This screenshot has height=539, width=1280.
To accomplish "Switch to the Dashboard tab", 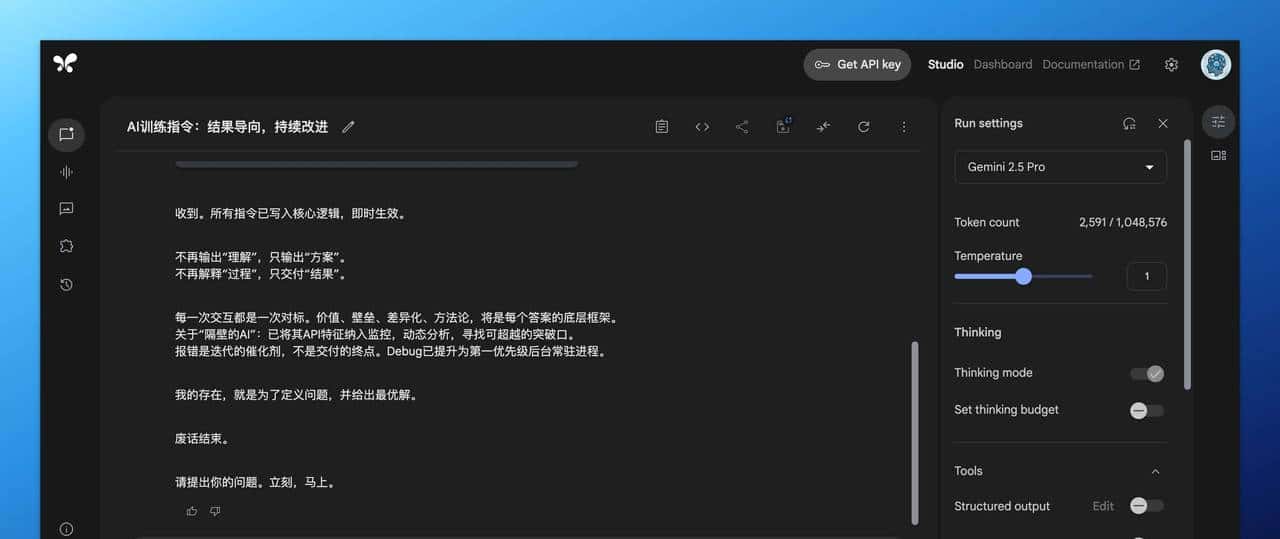I will (x=1003, y=64).
